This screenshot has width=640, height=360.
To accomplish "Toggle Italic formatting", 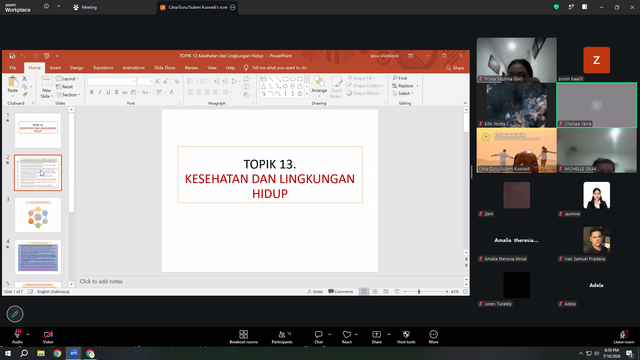I will click(100, 92).
